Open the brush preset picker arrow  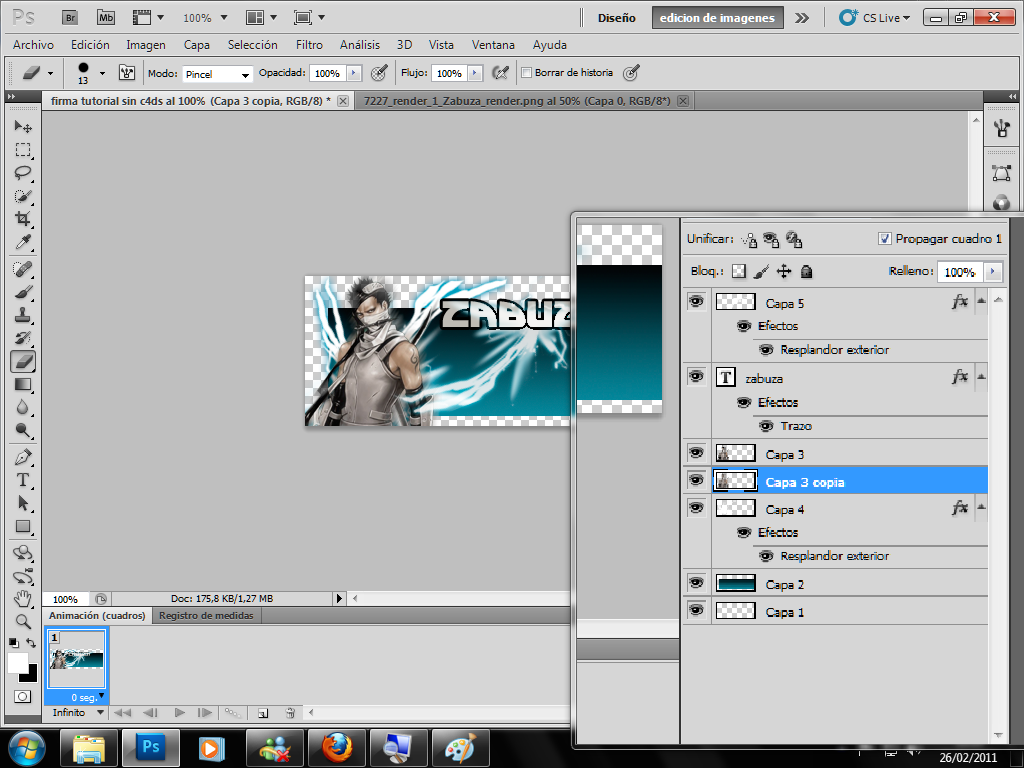click(x=102, y=73)
